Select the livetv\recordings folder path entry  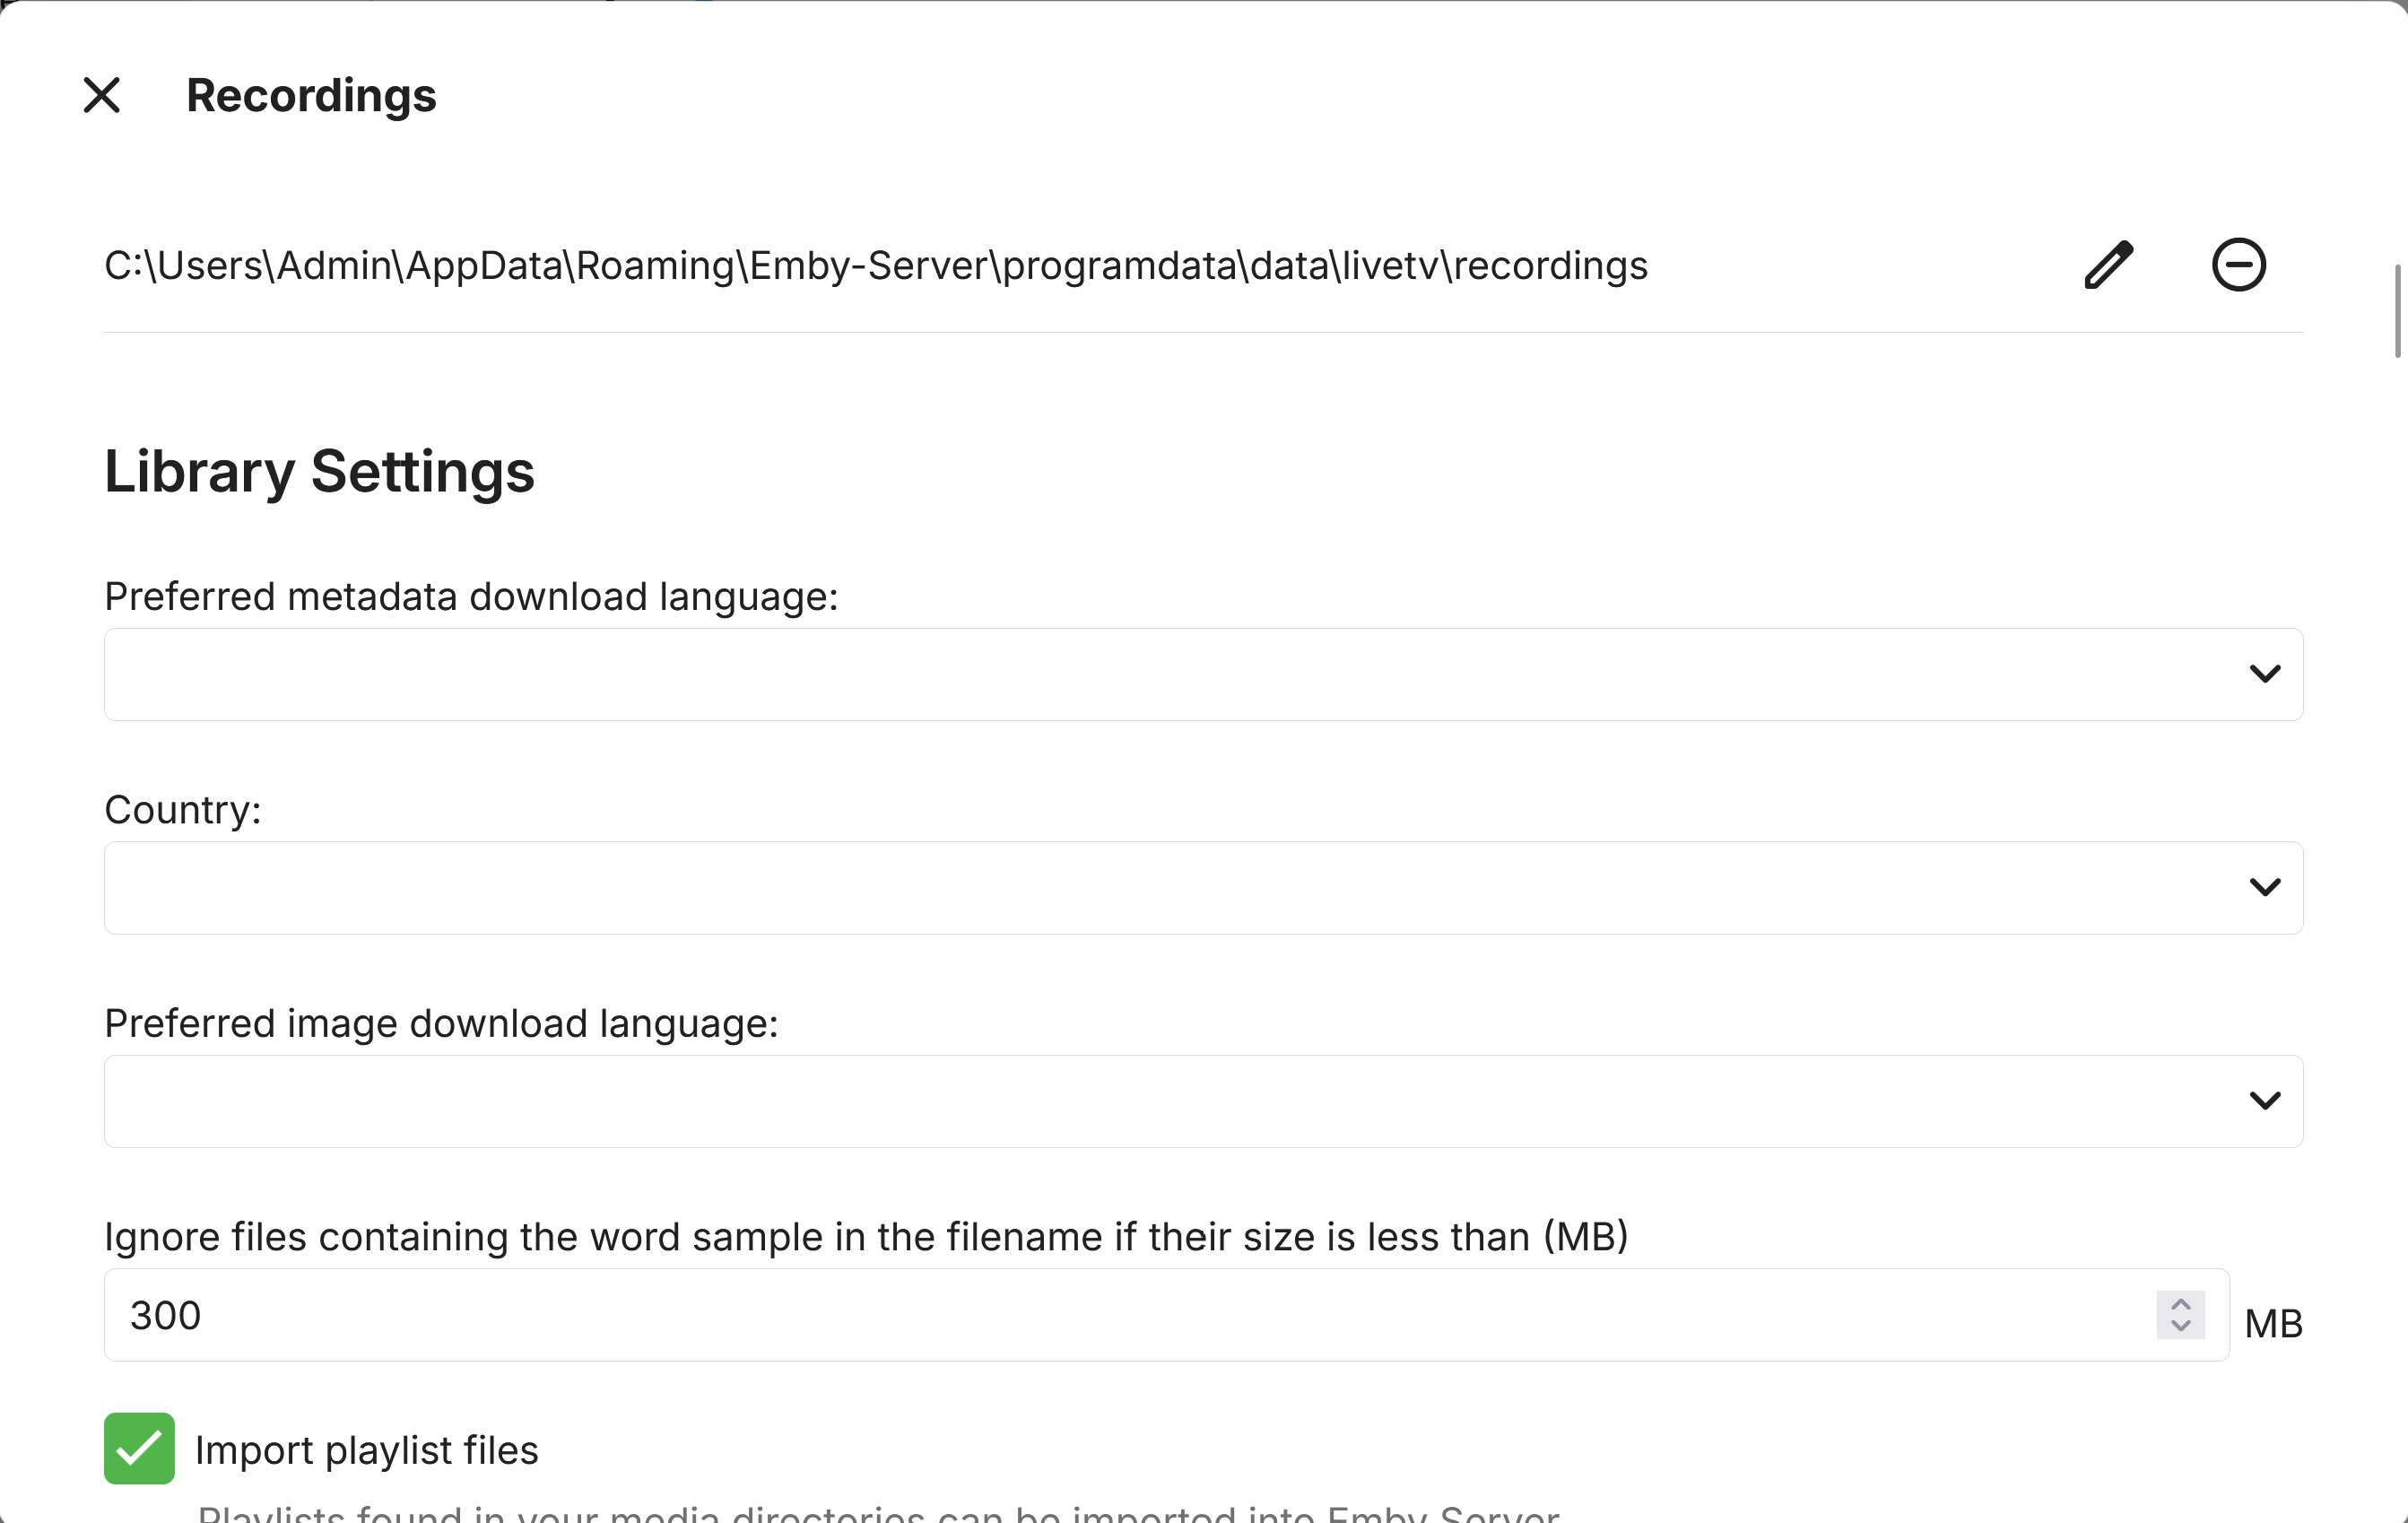[875, 266]
